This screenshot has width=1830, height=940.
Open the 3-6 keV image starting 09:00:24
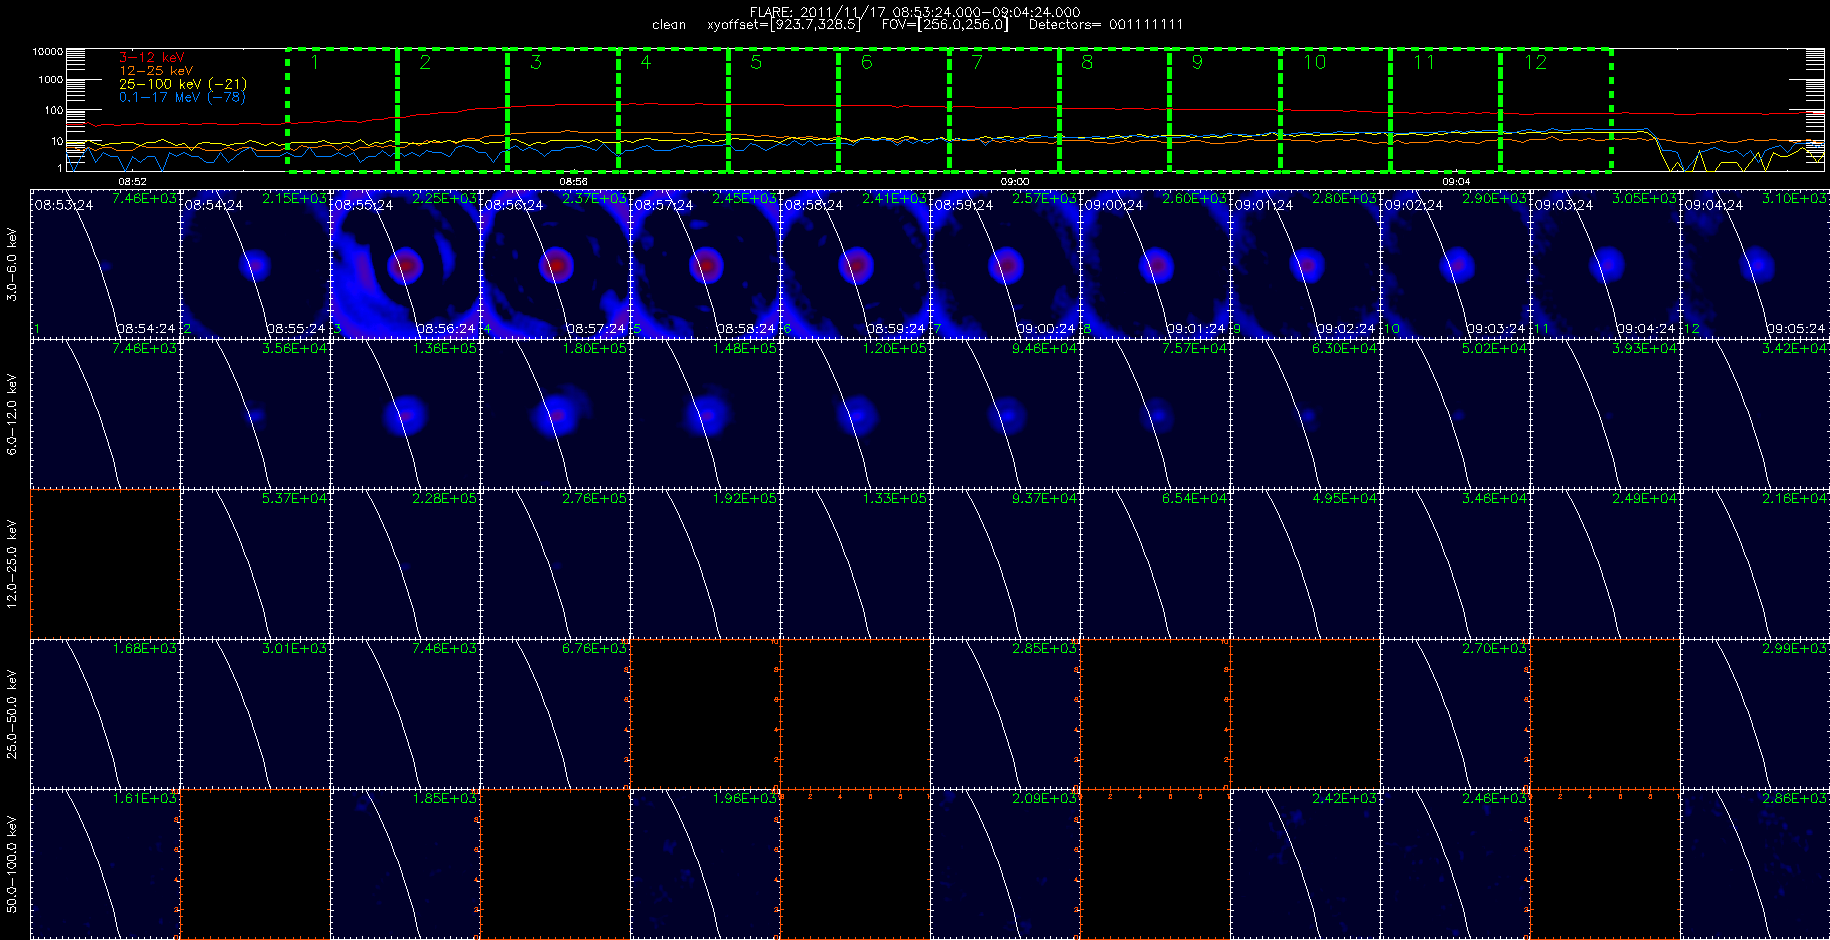click(1155, 264)
